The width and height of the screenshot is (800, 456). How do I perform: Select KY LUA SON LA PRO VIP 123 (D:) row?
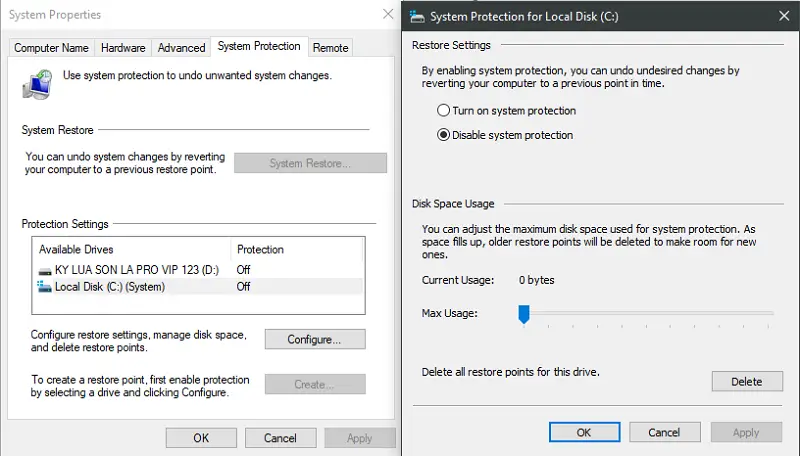click(199, 270)
